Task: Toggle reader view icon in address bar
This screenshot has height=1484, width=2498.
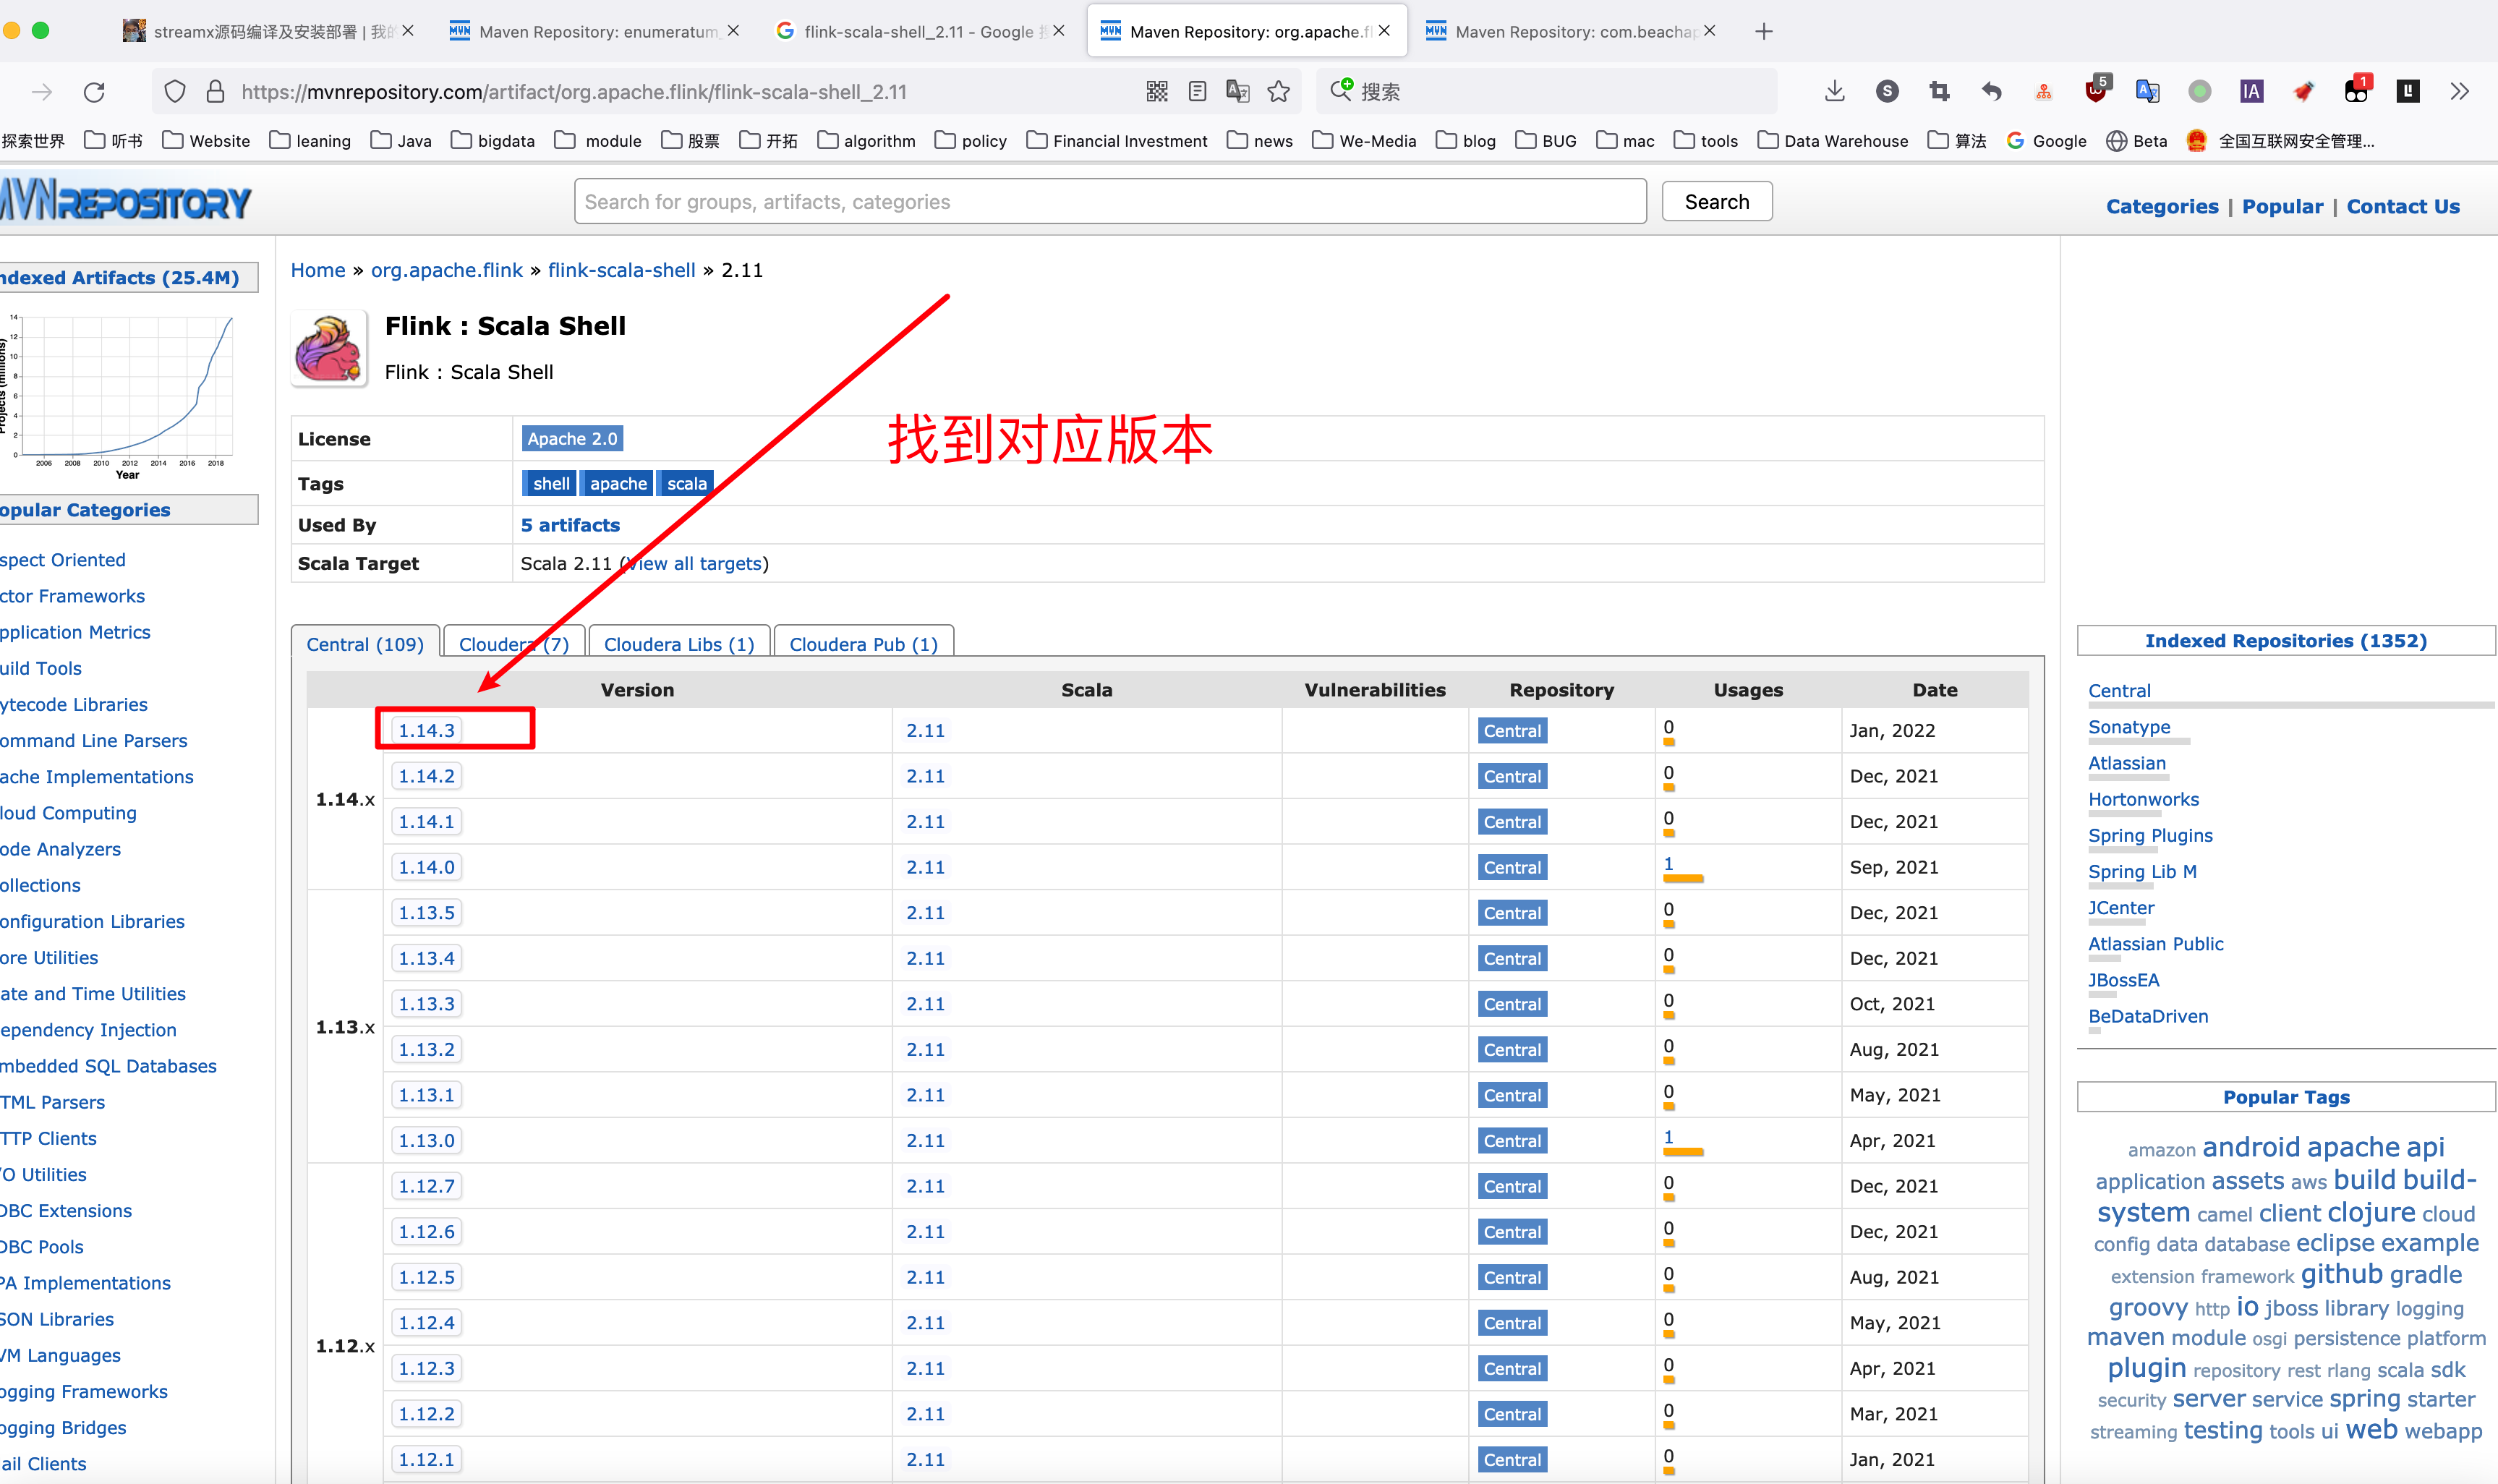Action: tap(1197, 92)
